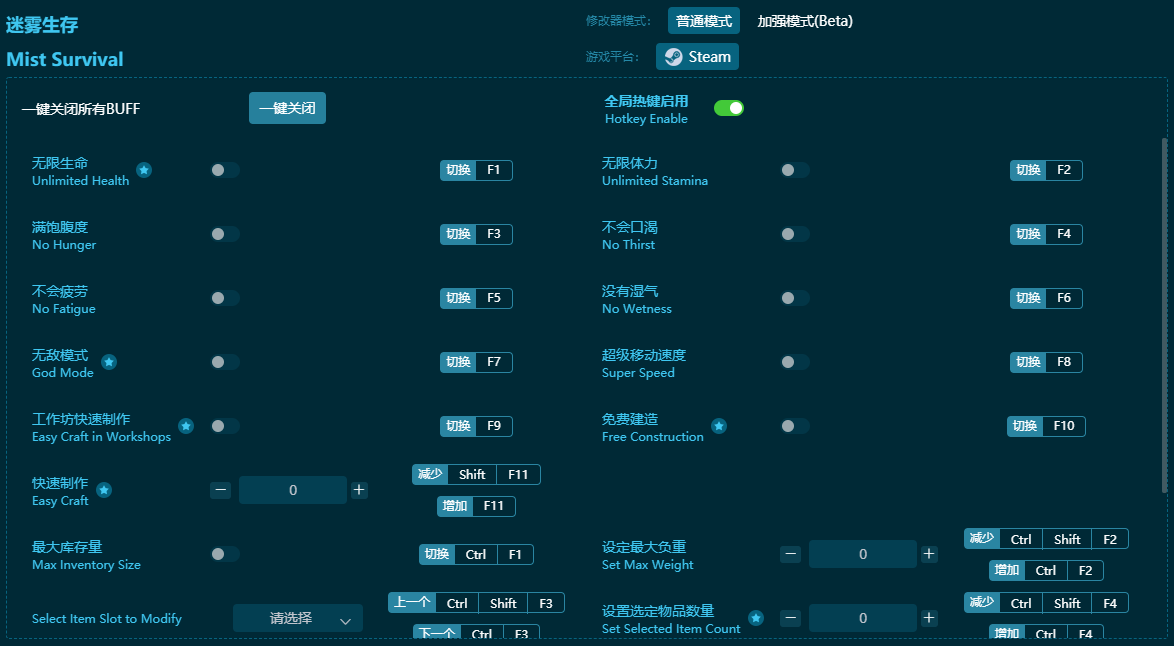Enable Free Construction toggle

pyautogui.click(x=795, y=426)
